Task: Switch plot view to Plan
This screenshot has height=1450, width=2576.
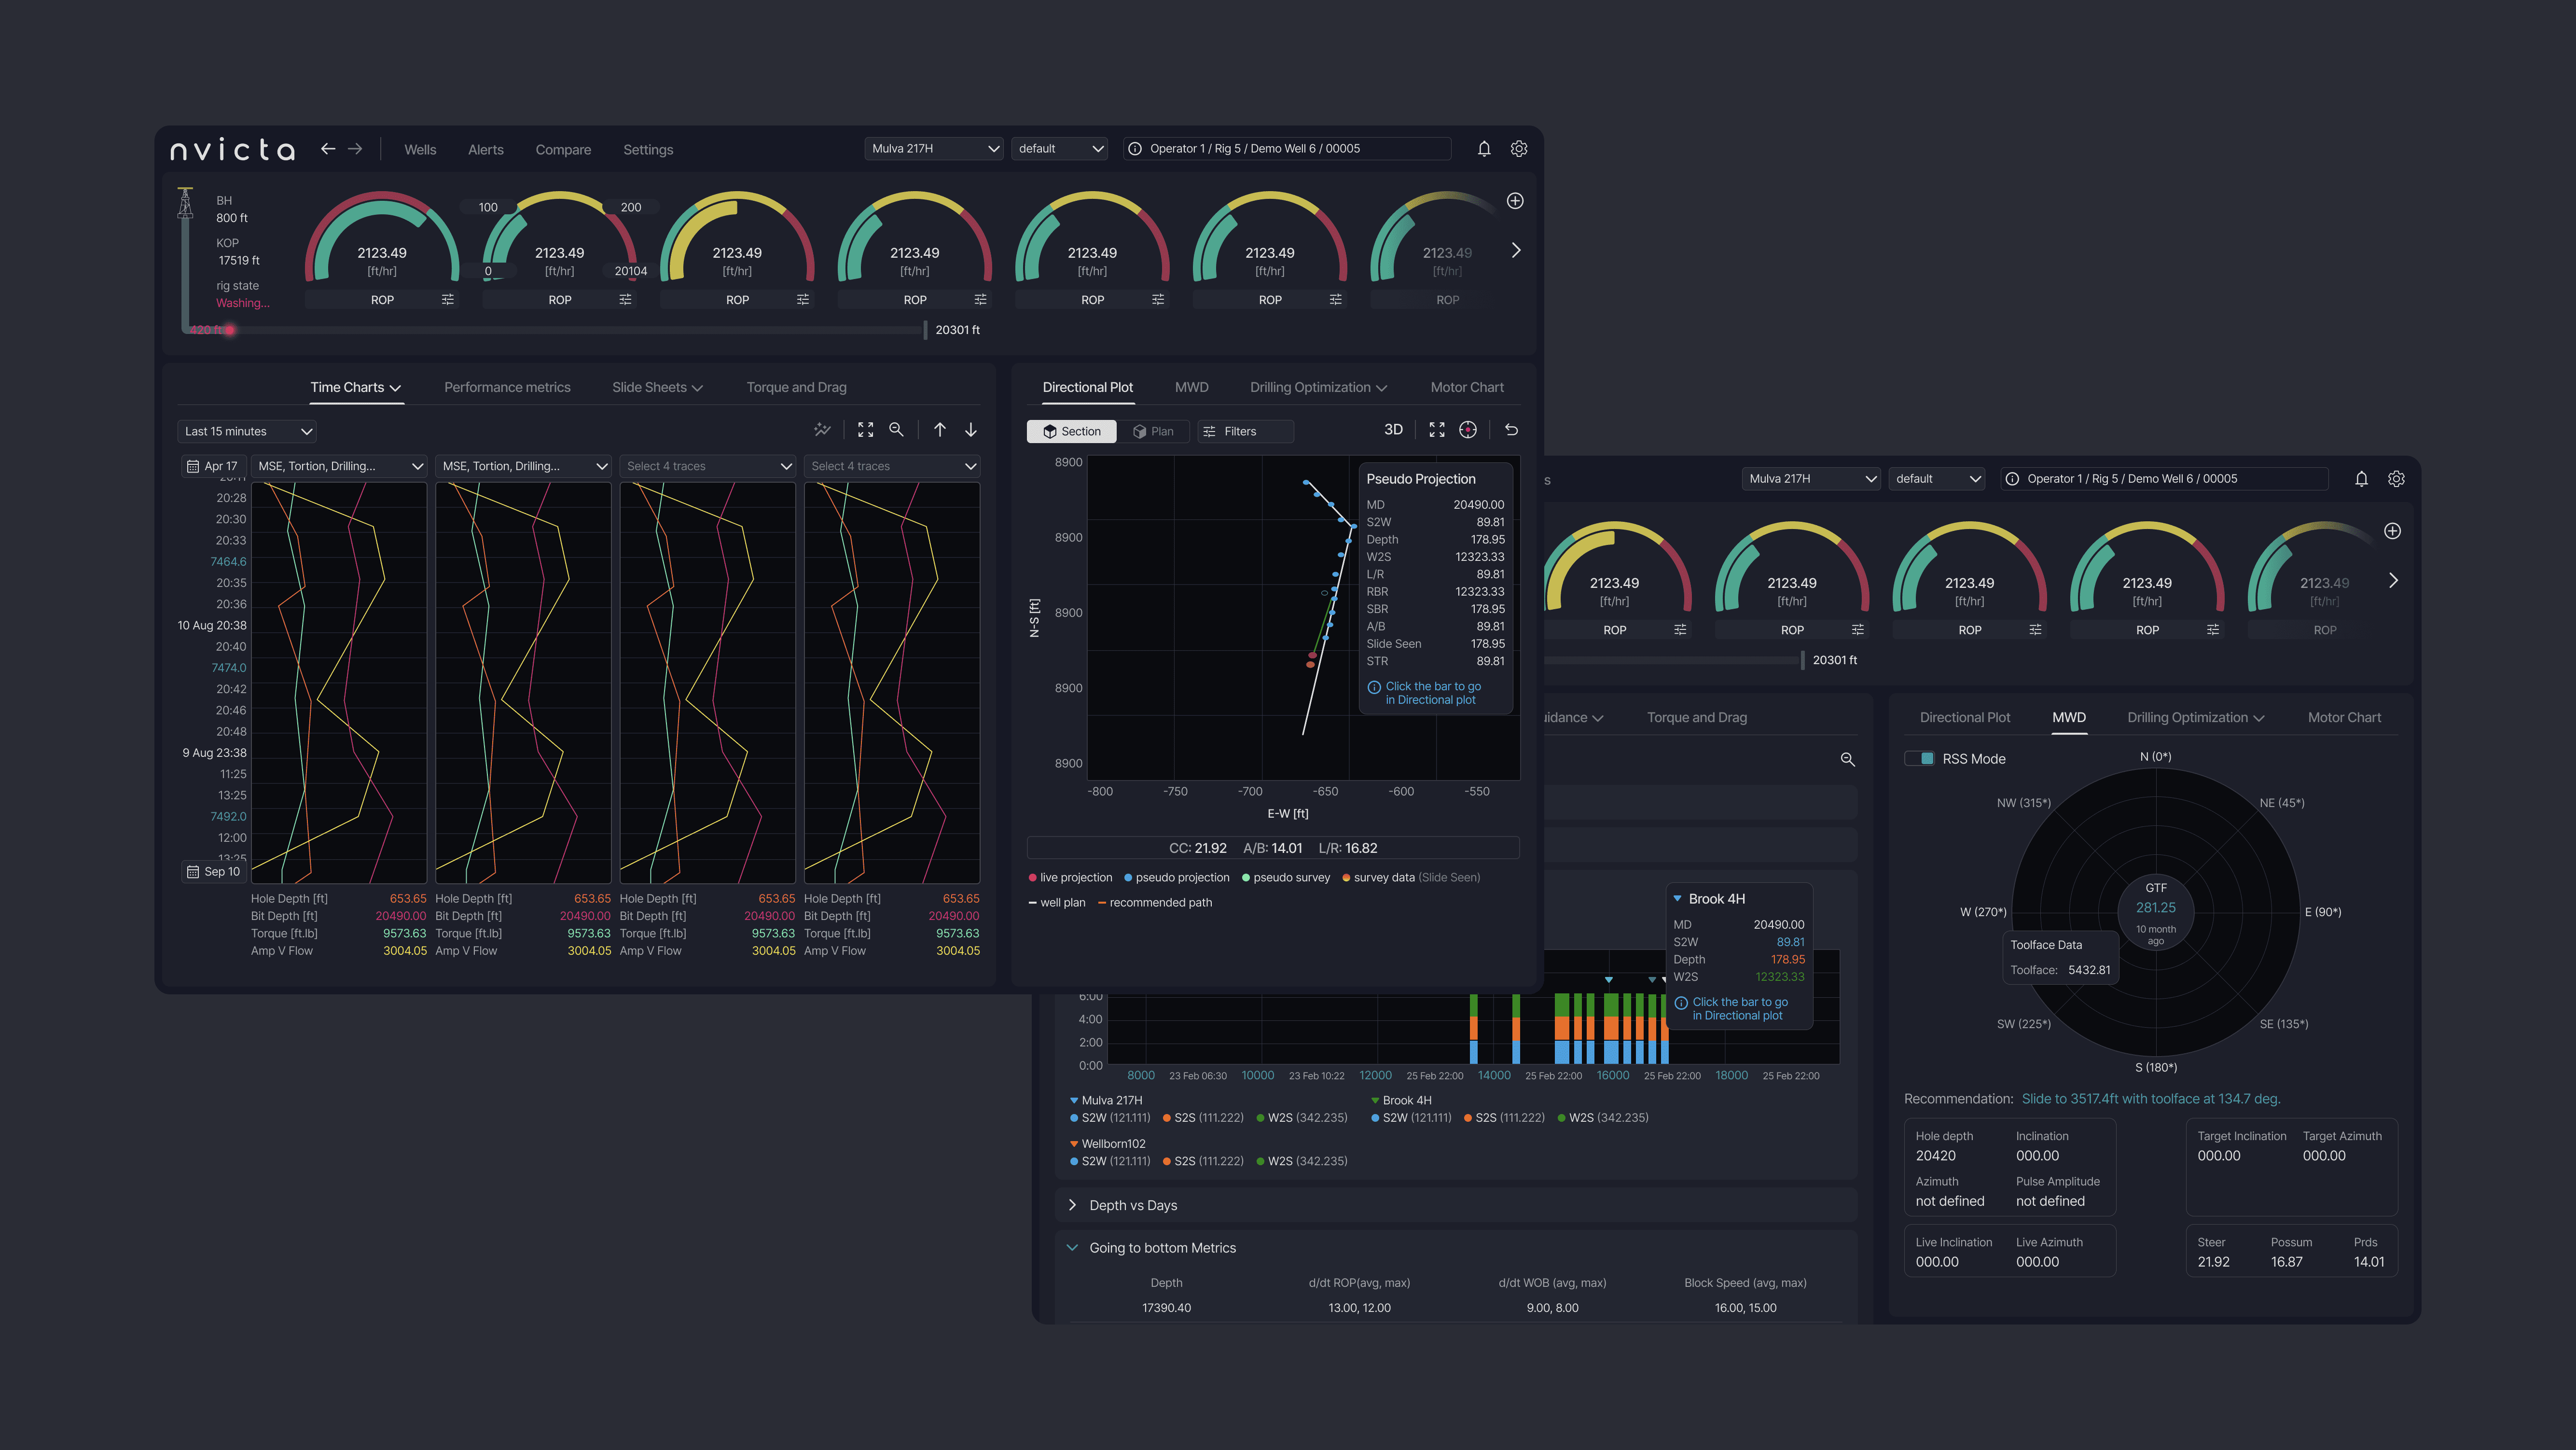Action: pyautogui.click(x=1153, y=431)
